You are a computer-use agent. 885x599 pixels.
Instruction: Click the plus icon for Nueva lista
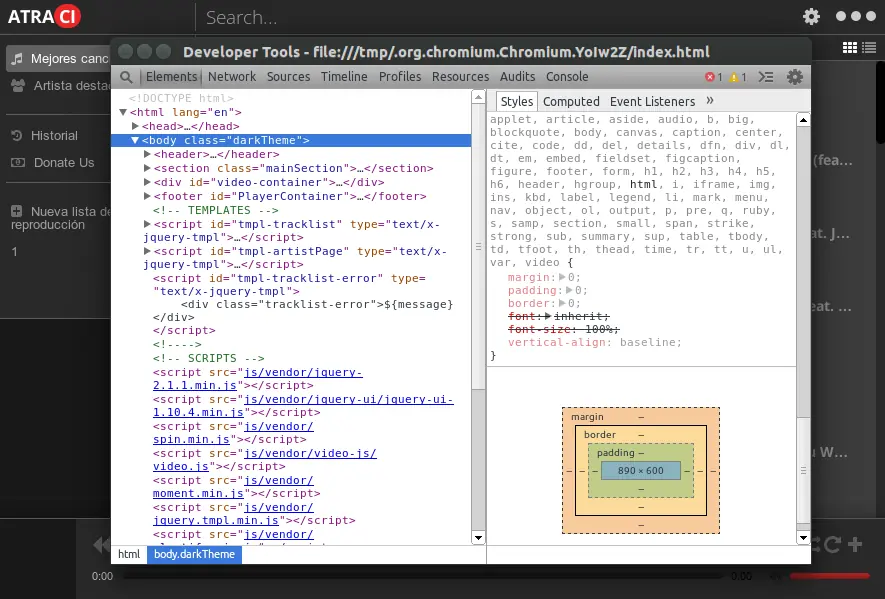pyautogui.click(x=16, y=211)
